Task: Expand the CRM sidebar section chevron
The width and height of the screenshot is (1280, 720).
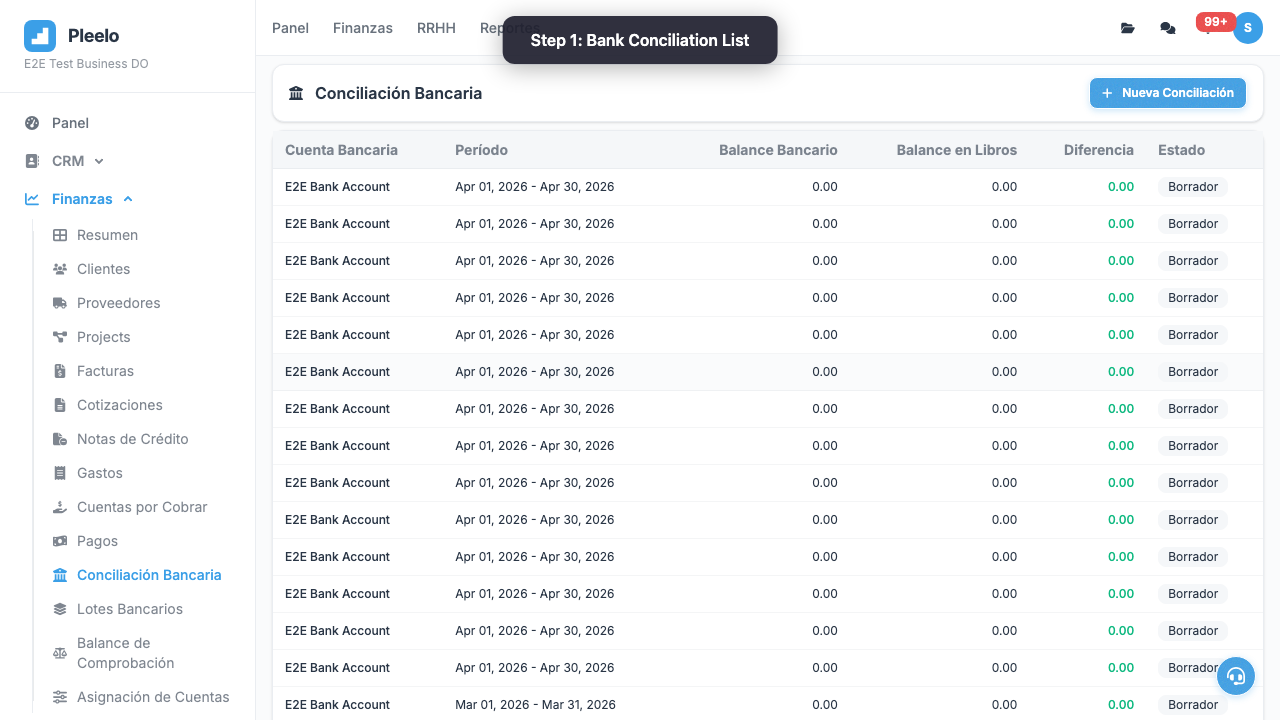Action: pyautogui.click(x=99, y=161)
